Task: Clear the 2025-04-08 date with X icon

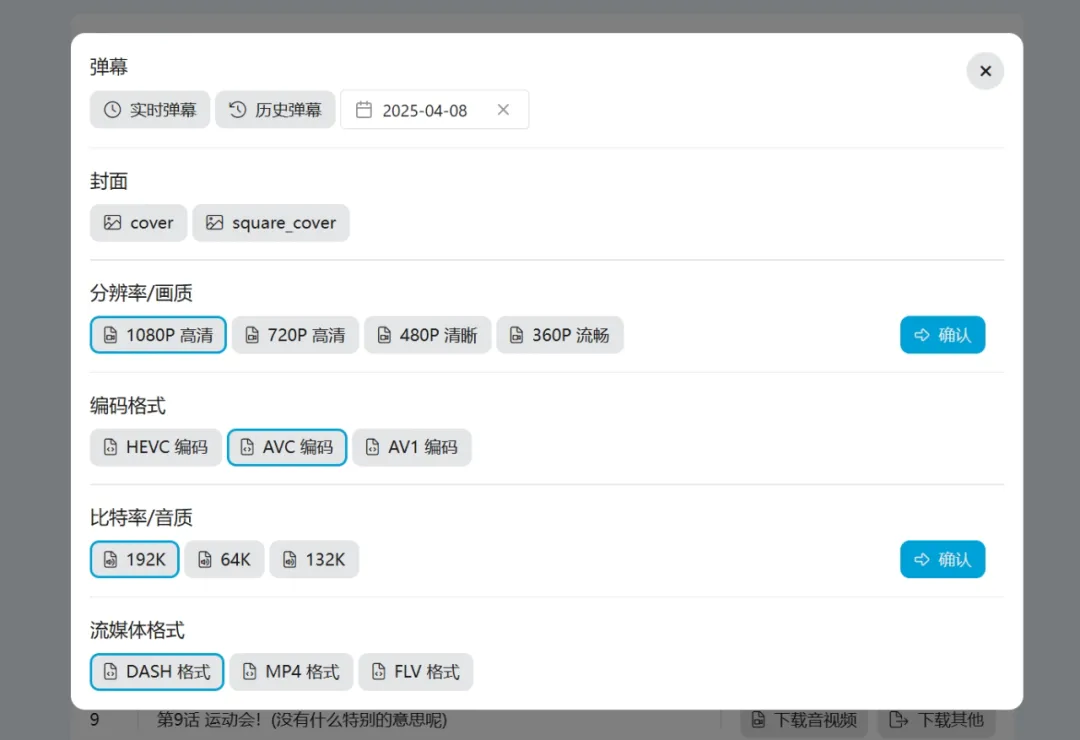Action: pos(503,110)
